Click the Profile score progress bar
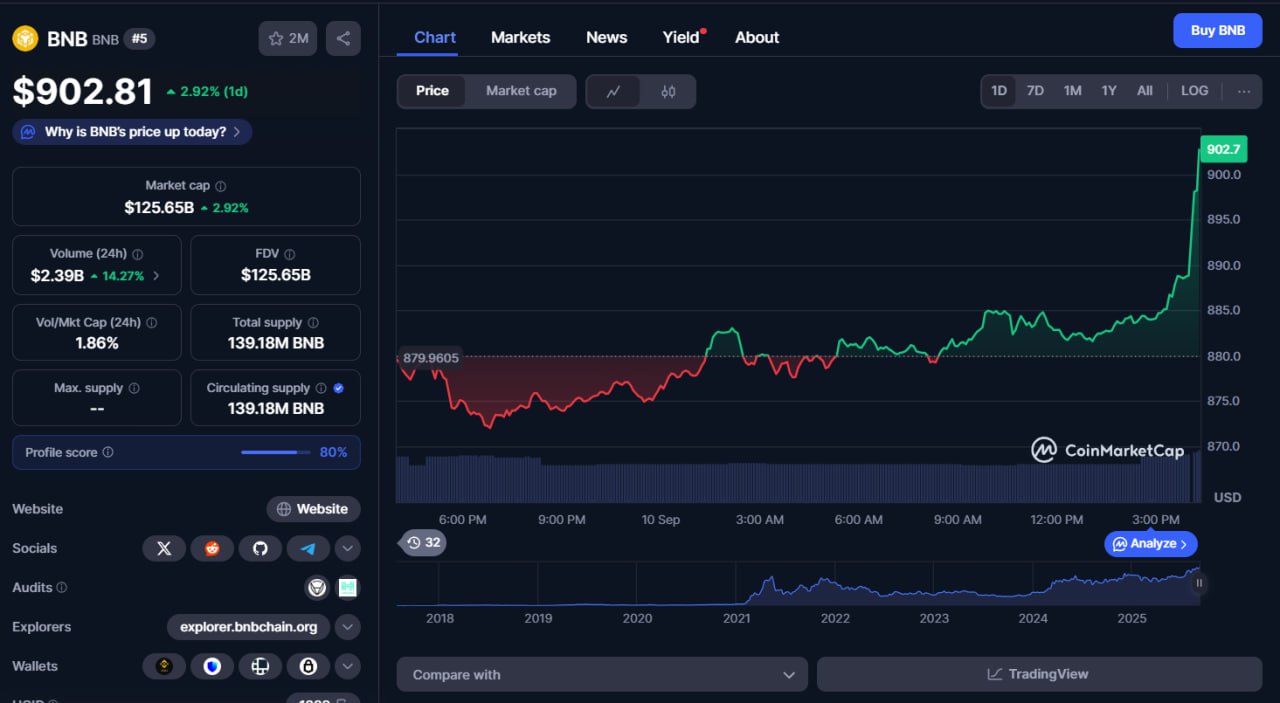 click(276, 452)
